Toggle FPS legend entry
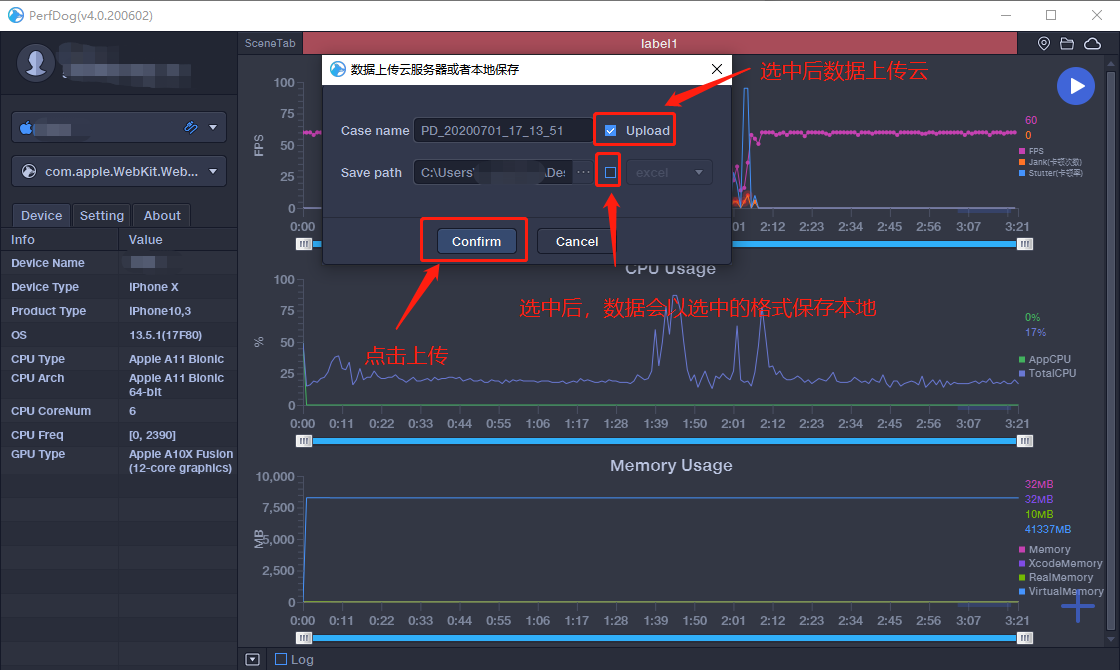Image resolution: width=1120 pixels, height=670 pixels. click(x=1031, y=151)
